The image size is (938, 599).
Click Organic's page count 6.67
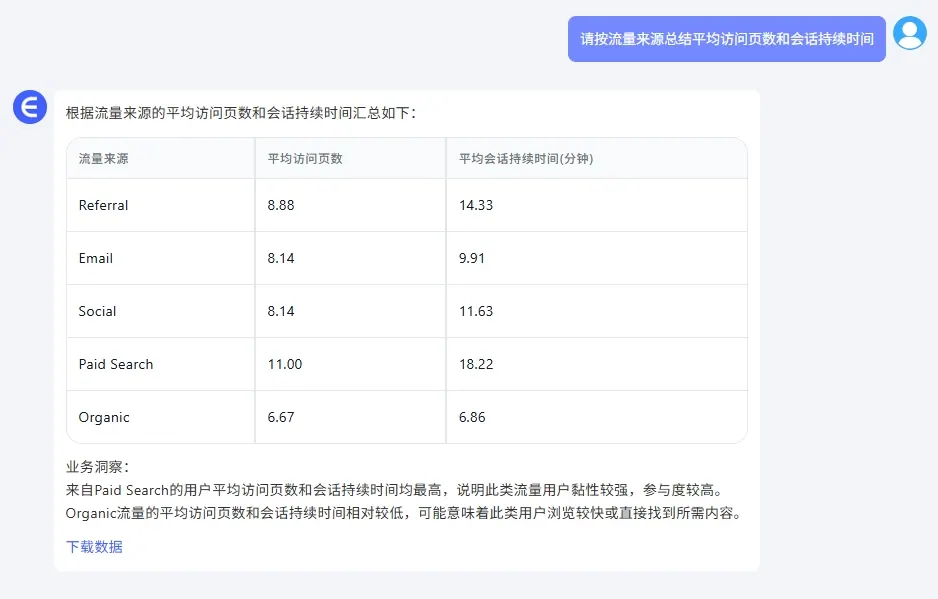pos(281,417)
